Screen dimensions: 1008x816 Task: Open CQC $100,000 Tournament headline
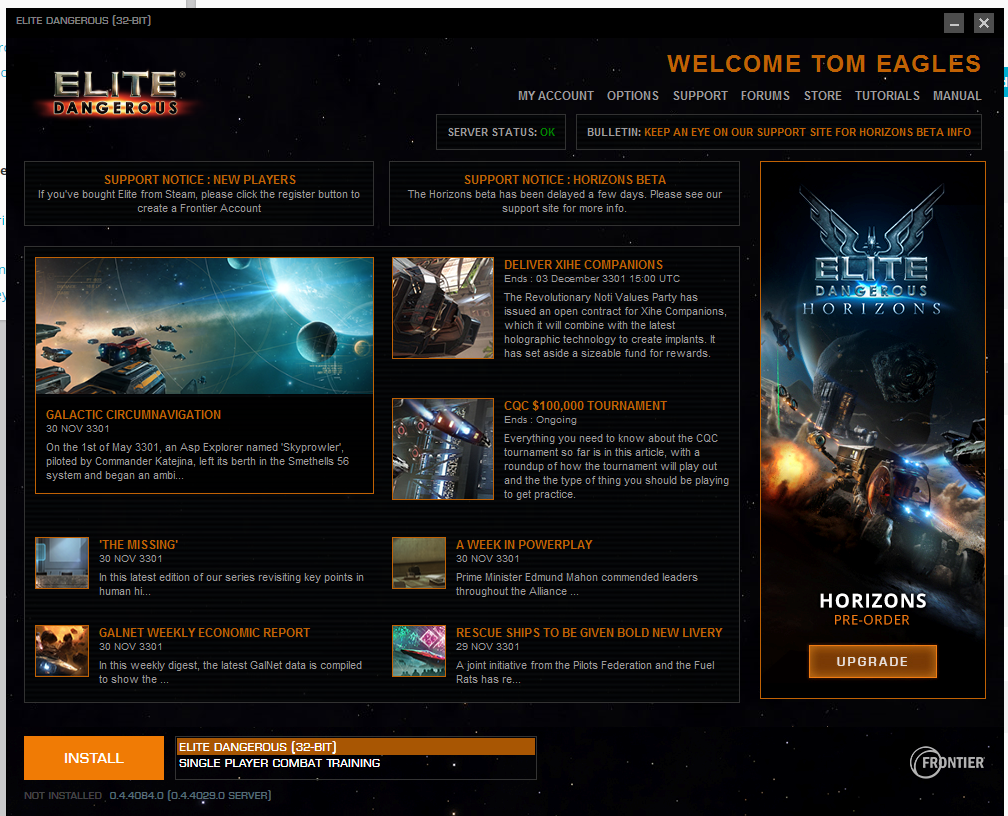[585, 406]
